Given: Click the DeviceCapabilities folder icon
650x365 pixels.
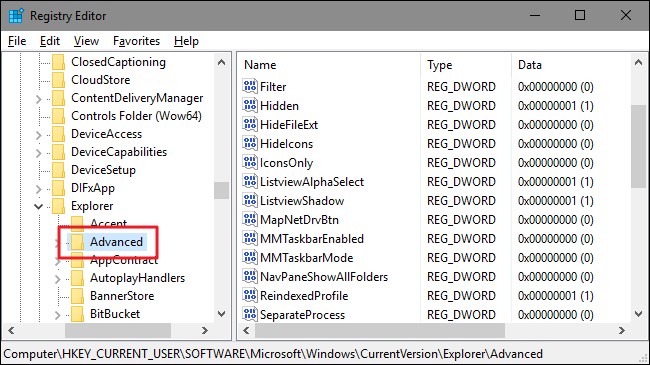Looking at the screenshot, I should tap(58, 152).
